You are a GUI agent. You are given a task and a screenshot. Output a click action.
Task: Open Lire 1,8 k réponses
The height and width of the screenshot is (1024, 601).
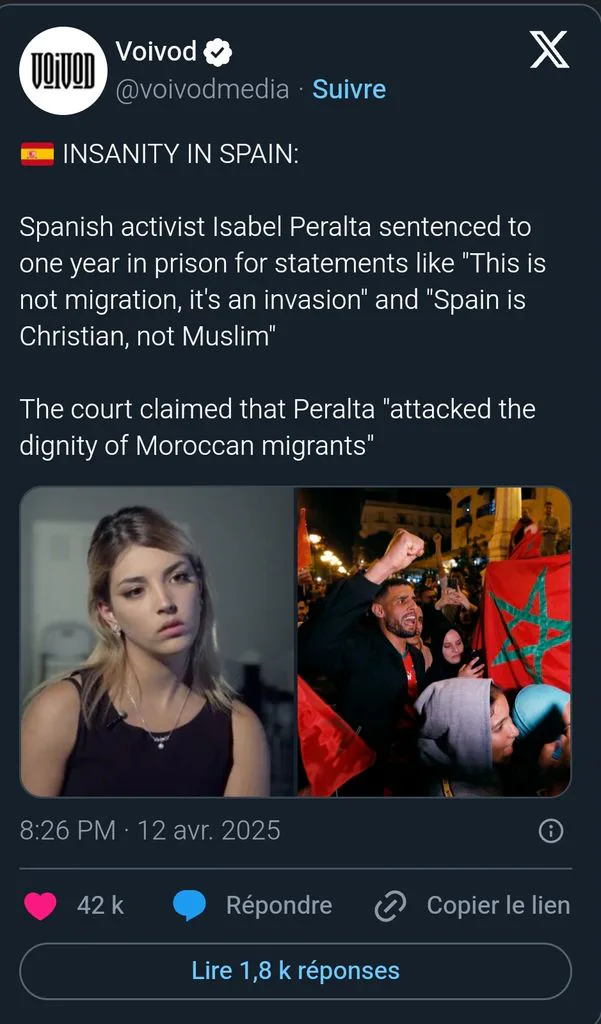(295, 971)
